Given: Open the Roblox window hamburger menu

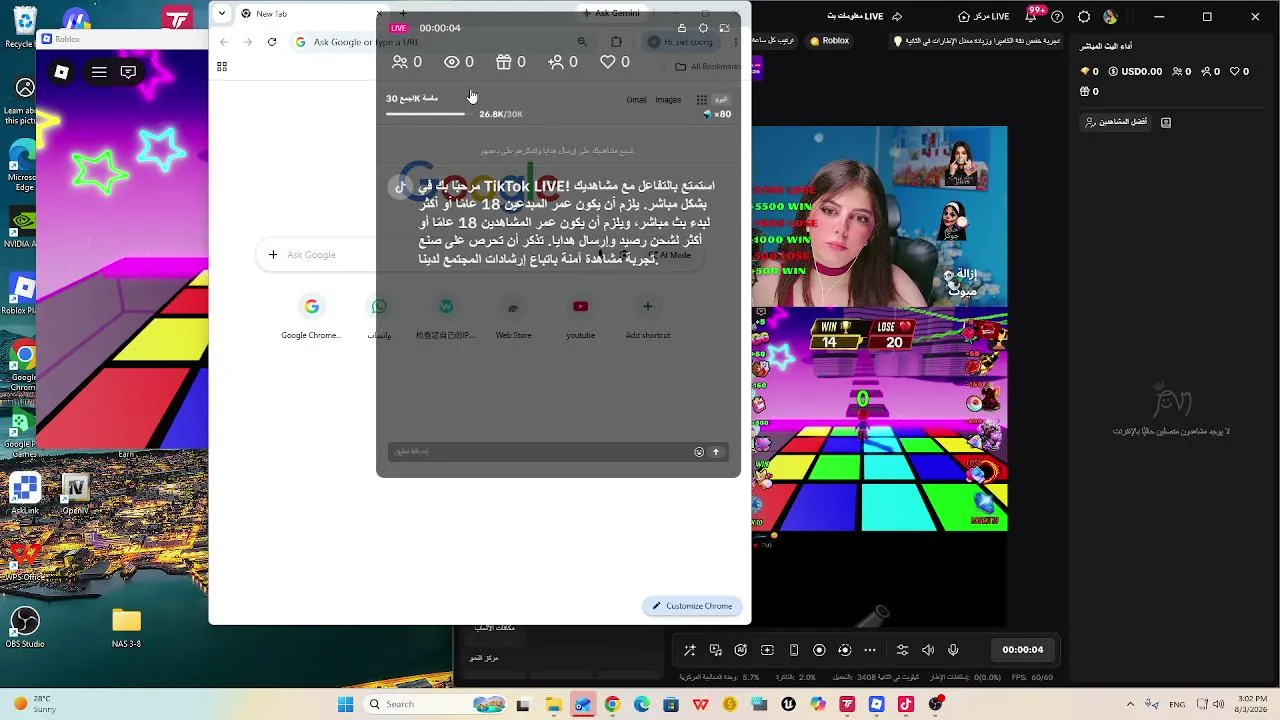Looking at the screenshot, I should point(99,72).
